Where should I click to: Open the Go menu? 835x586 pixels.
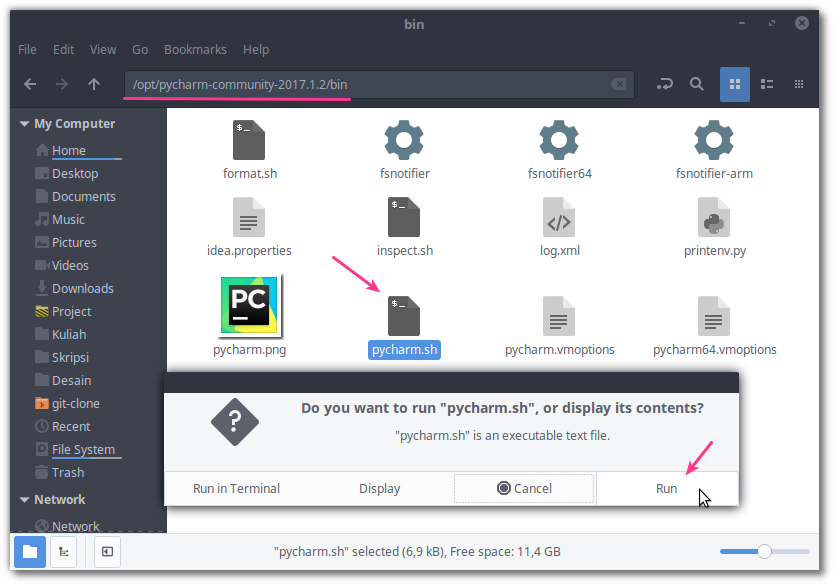[140, 49]
